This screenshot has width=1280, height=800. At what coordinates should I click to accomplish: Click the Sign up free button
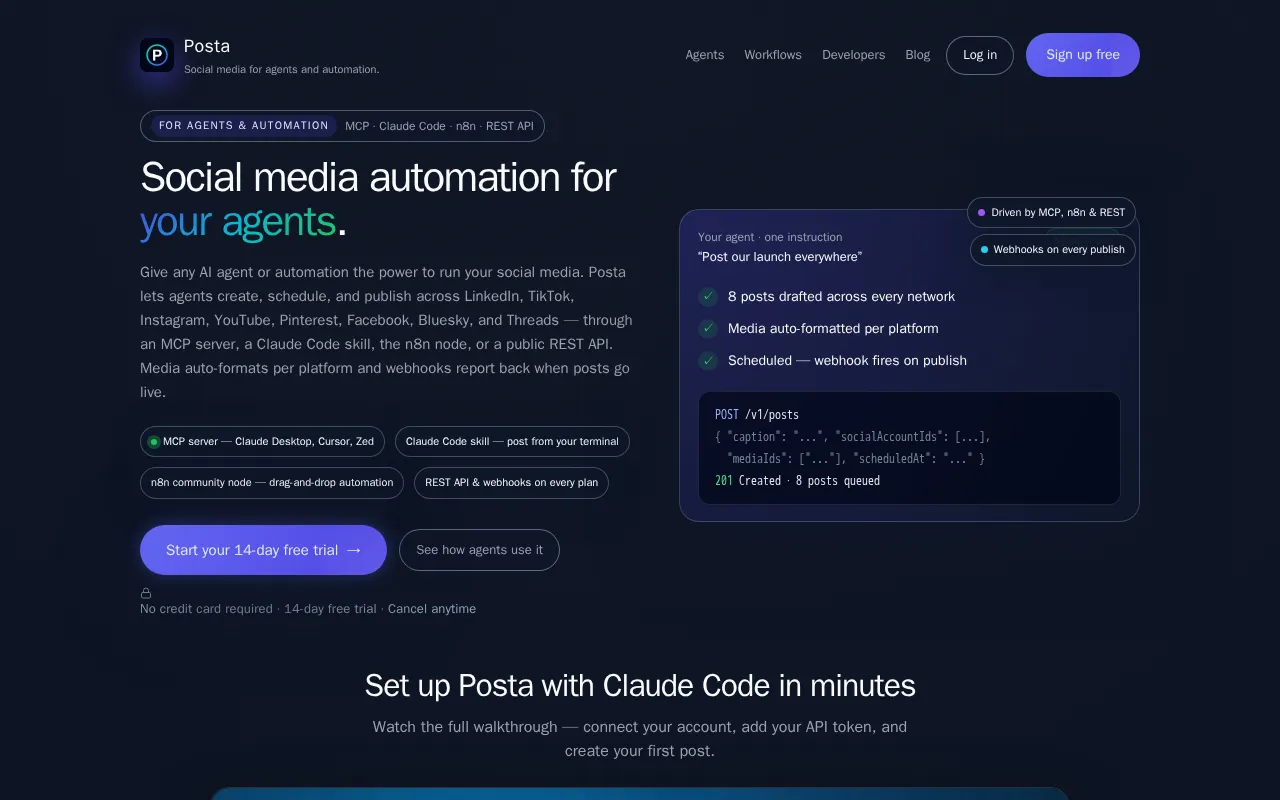[x=1083, y=55]
